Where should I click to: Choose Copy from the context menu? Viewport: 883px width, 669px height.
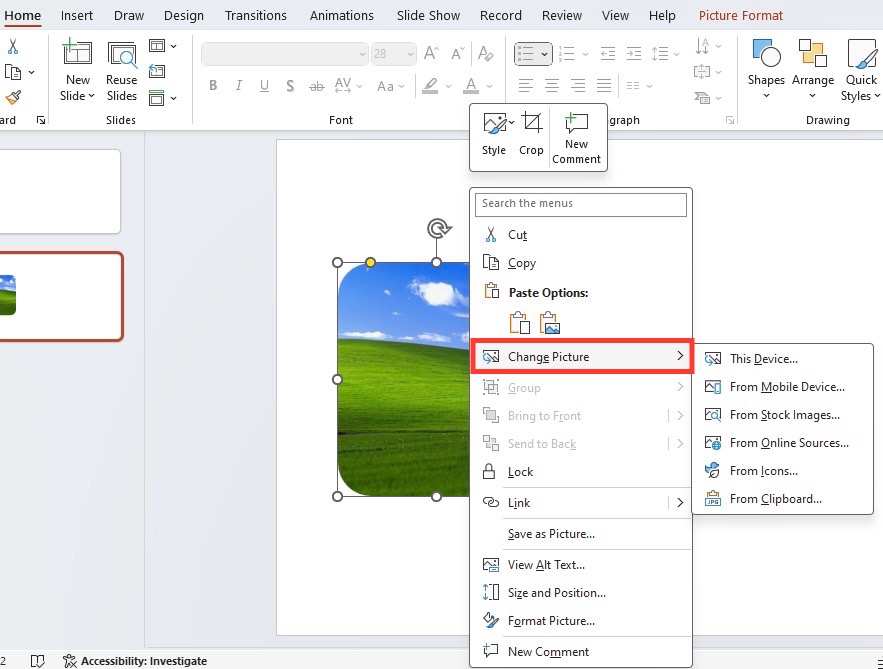pyautogui.click(x=582, y=263)
